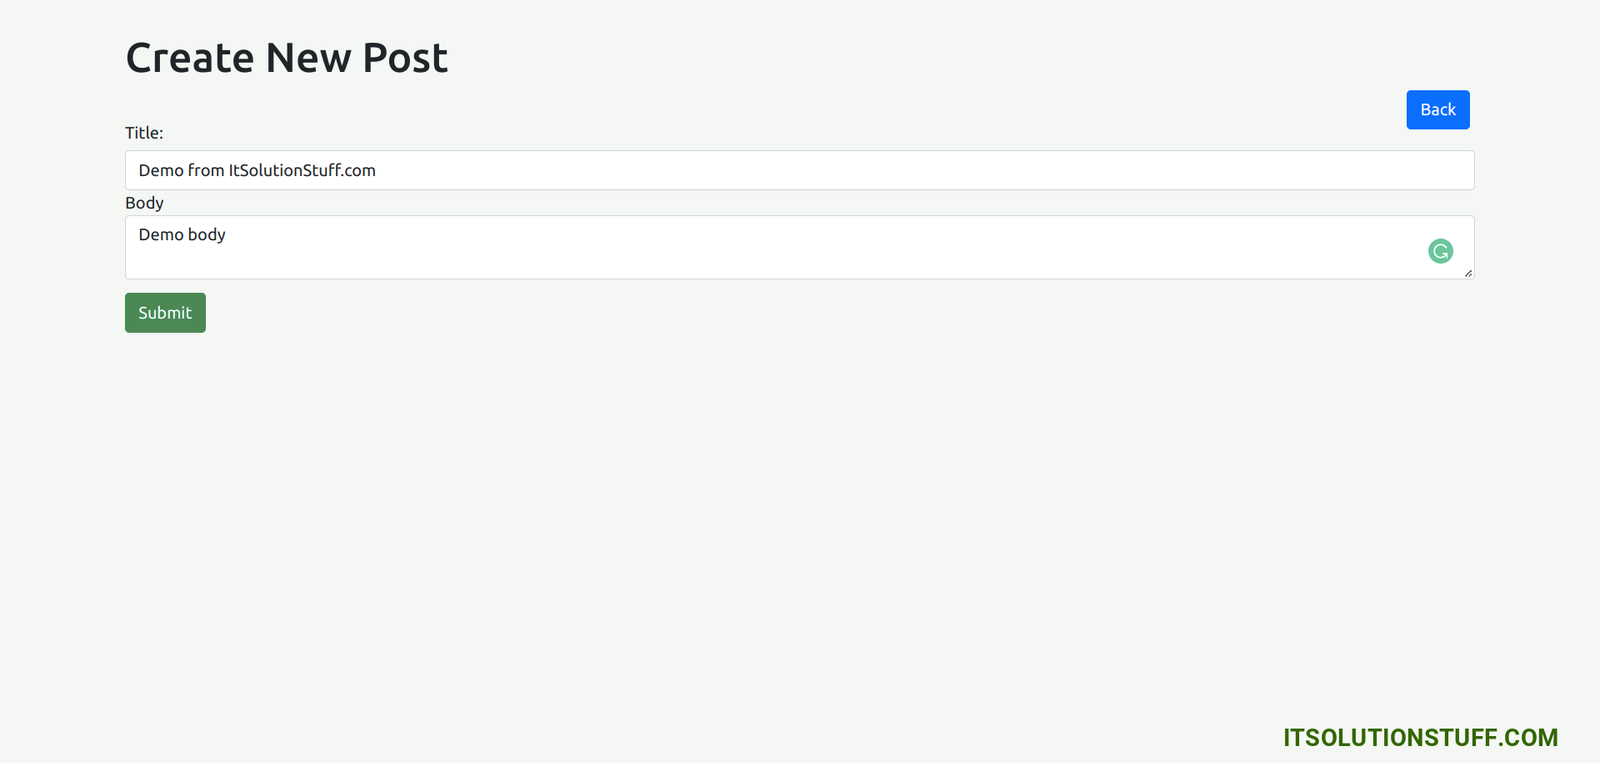Click the ITSOLUTIONSTUFF.COM watermark text
The height and width of the screenshot is (763, 1600).
[x=1420, y=738]
